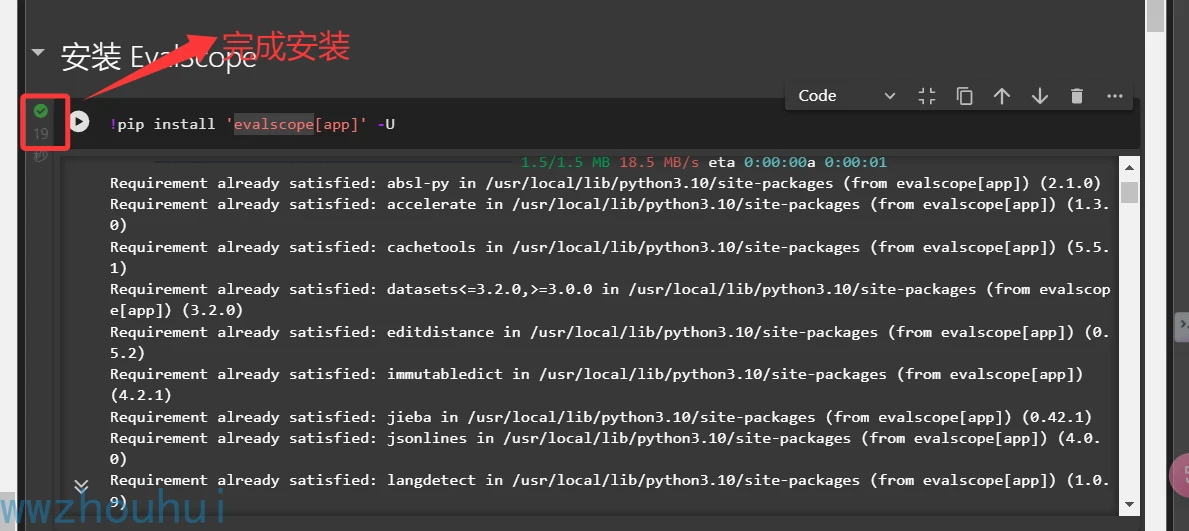
Task: Expand output with the double-chevron arrow
Action: point(82,486)
